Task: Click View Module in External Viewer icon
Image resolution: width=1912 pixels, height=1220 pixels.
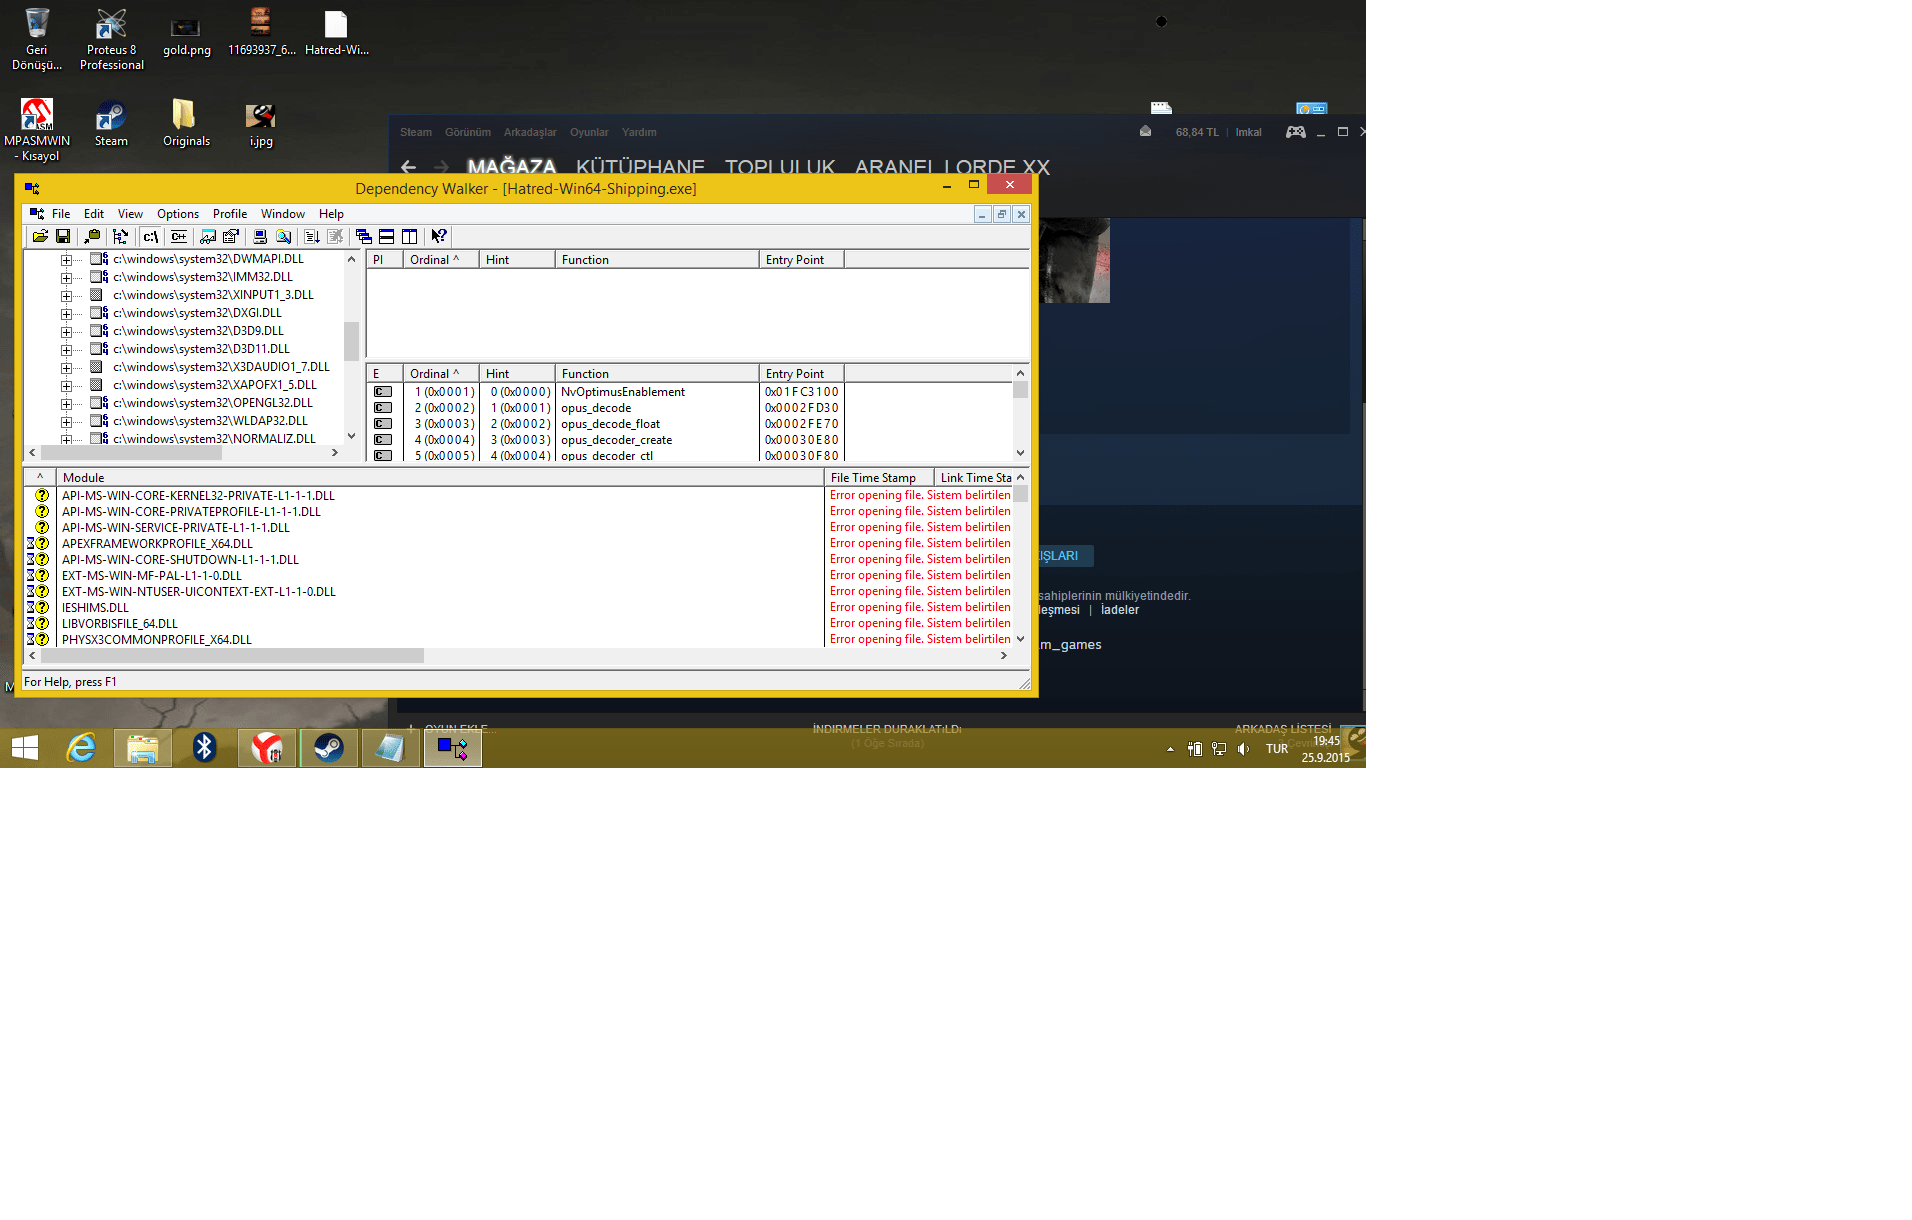Action: point(208,237)
